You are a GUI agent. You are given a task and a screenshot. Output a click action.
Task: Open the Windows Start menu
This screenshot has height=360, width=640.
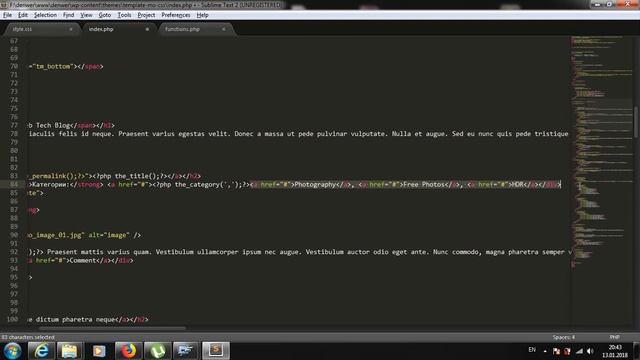pyautogui.click(x=12, y=351)
